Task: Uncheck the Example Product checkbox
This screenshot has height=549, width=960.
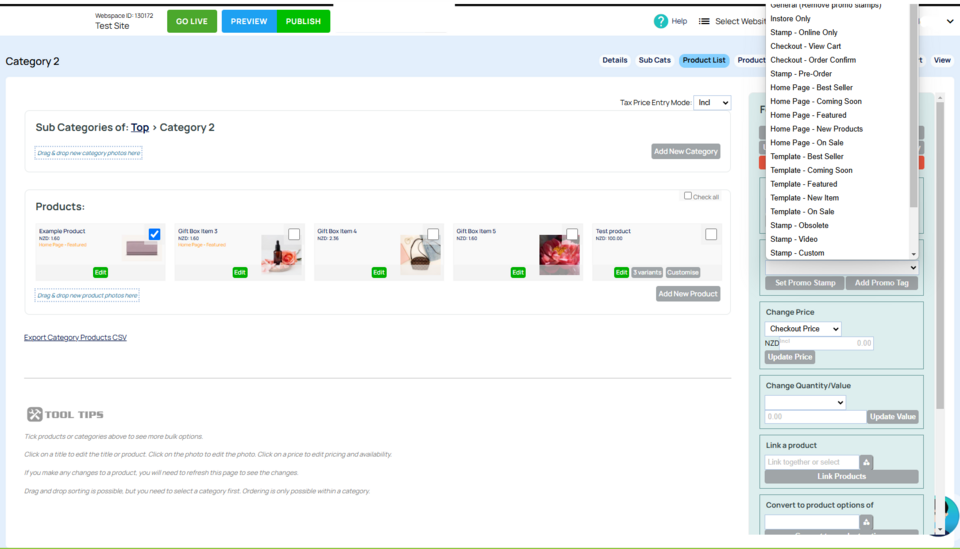Action: pyautogui.click(x=154, y=234)
